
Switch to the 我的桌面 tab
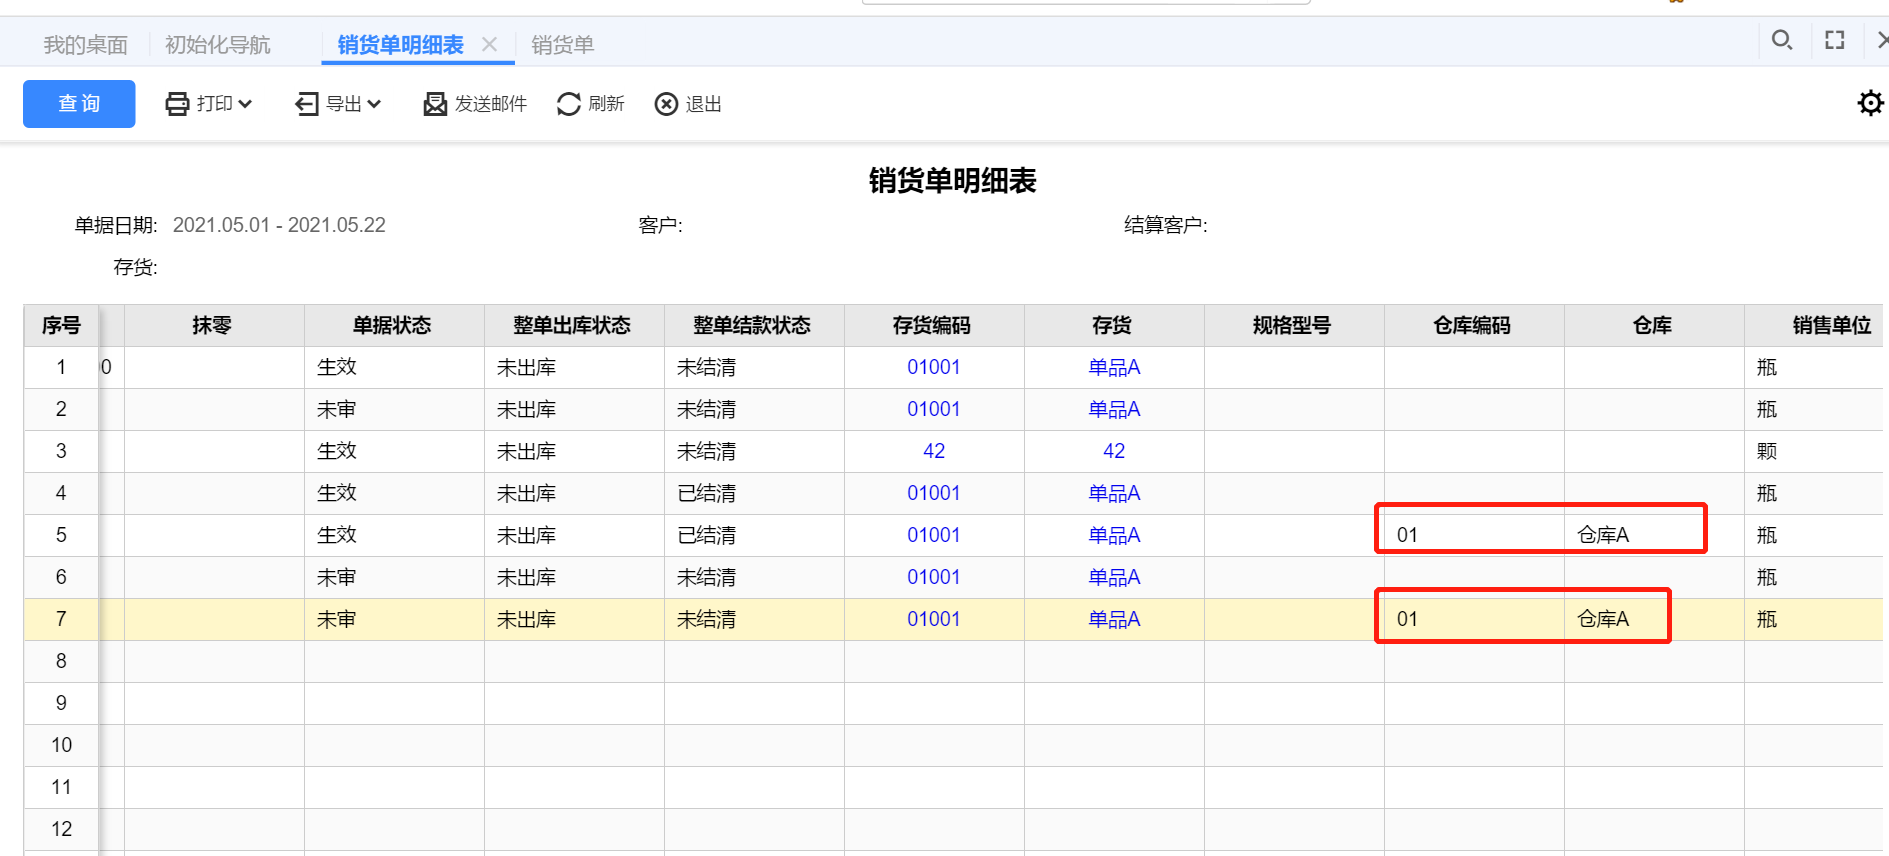coord(86,45)
